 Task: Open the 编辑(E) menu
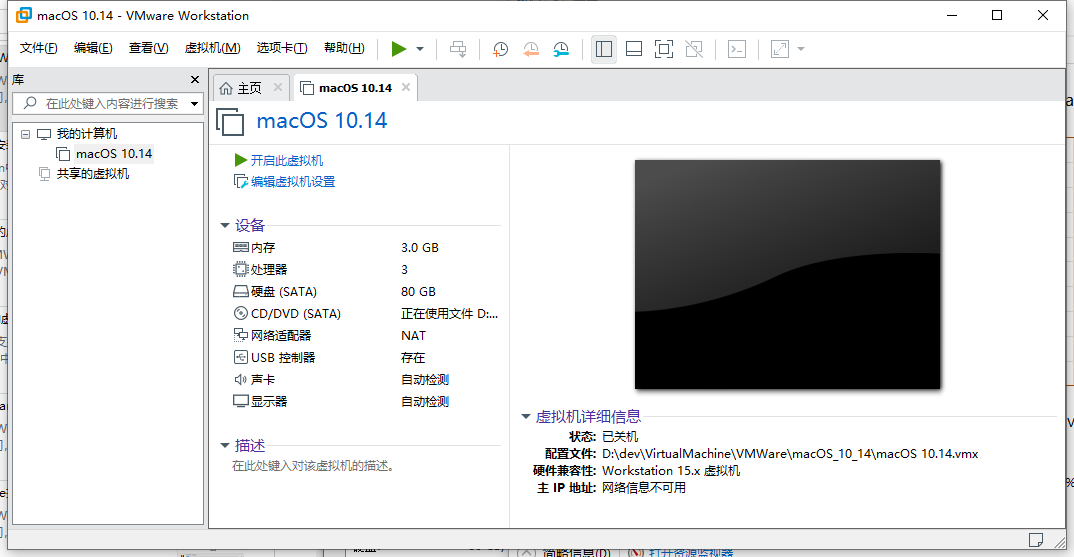(93, 48)
